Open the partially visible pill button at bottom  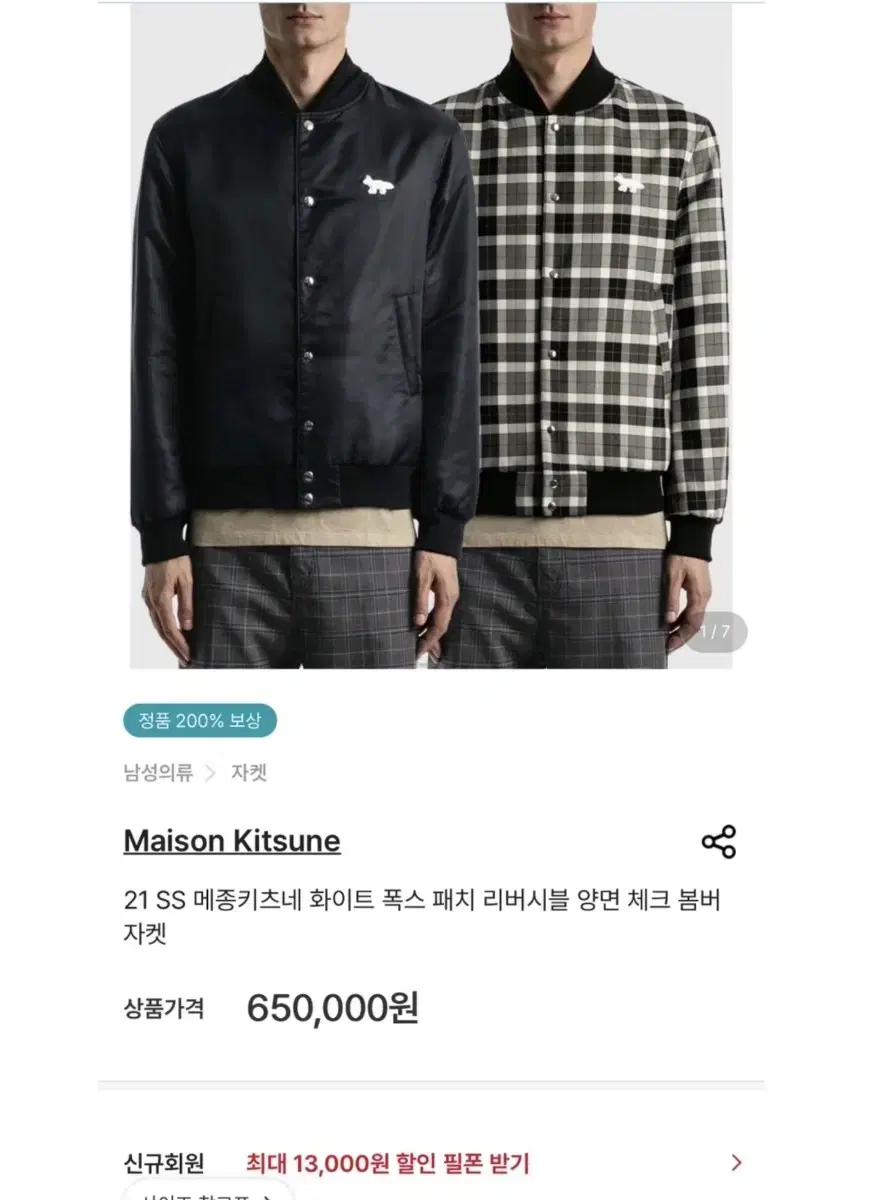208,1190
